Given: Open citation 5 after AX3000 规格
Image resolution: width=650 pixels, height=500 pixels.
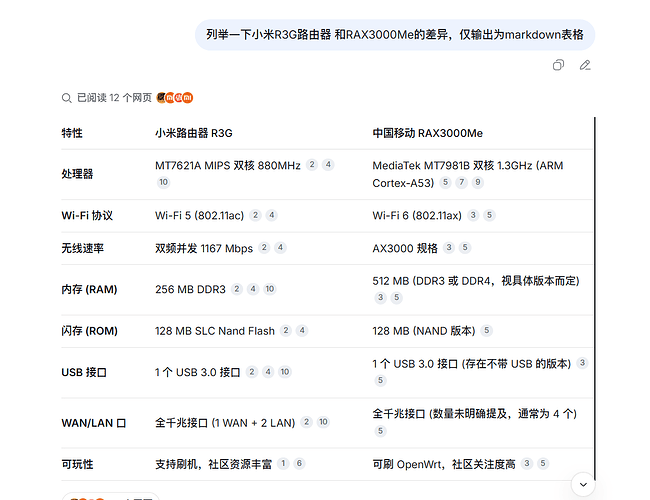Looking at the screenshot, I should tap(465, 248).
